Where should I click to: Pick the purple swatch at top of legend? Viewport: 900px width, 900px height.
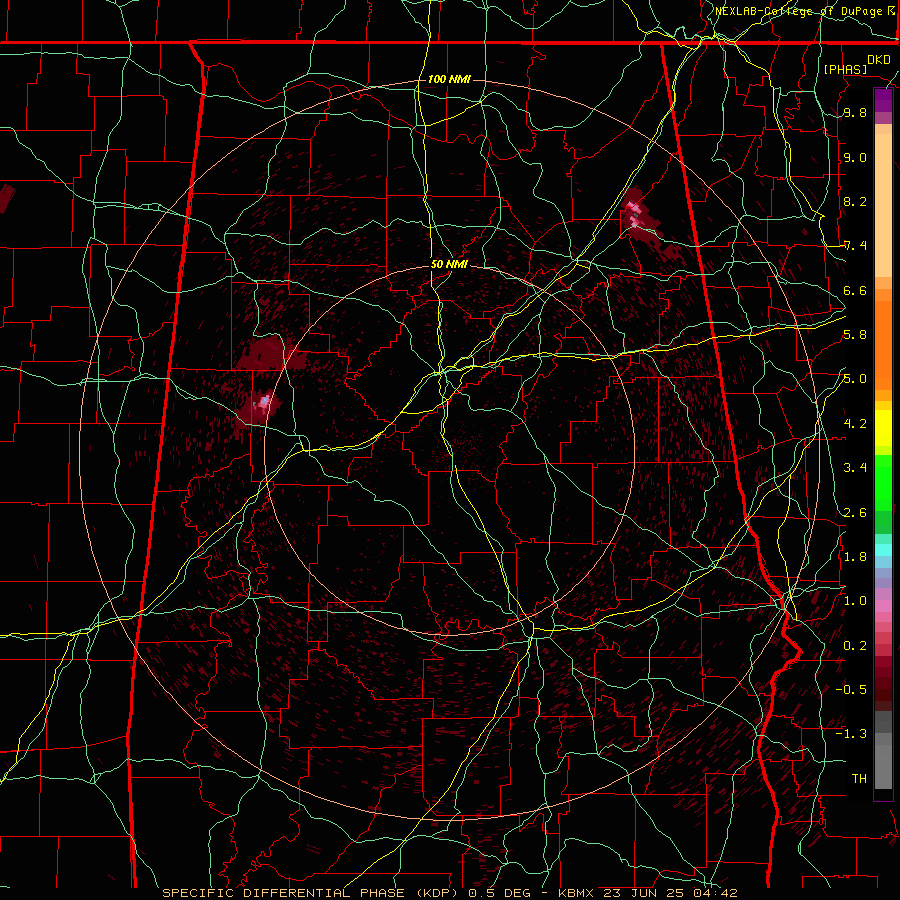(x=883, y=100)
